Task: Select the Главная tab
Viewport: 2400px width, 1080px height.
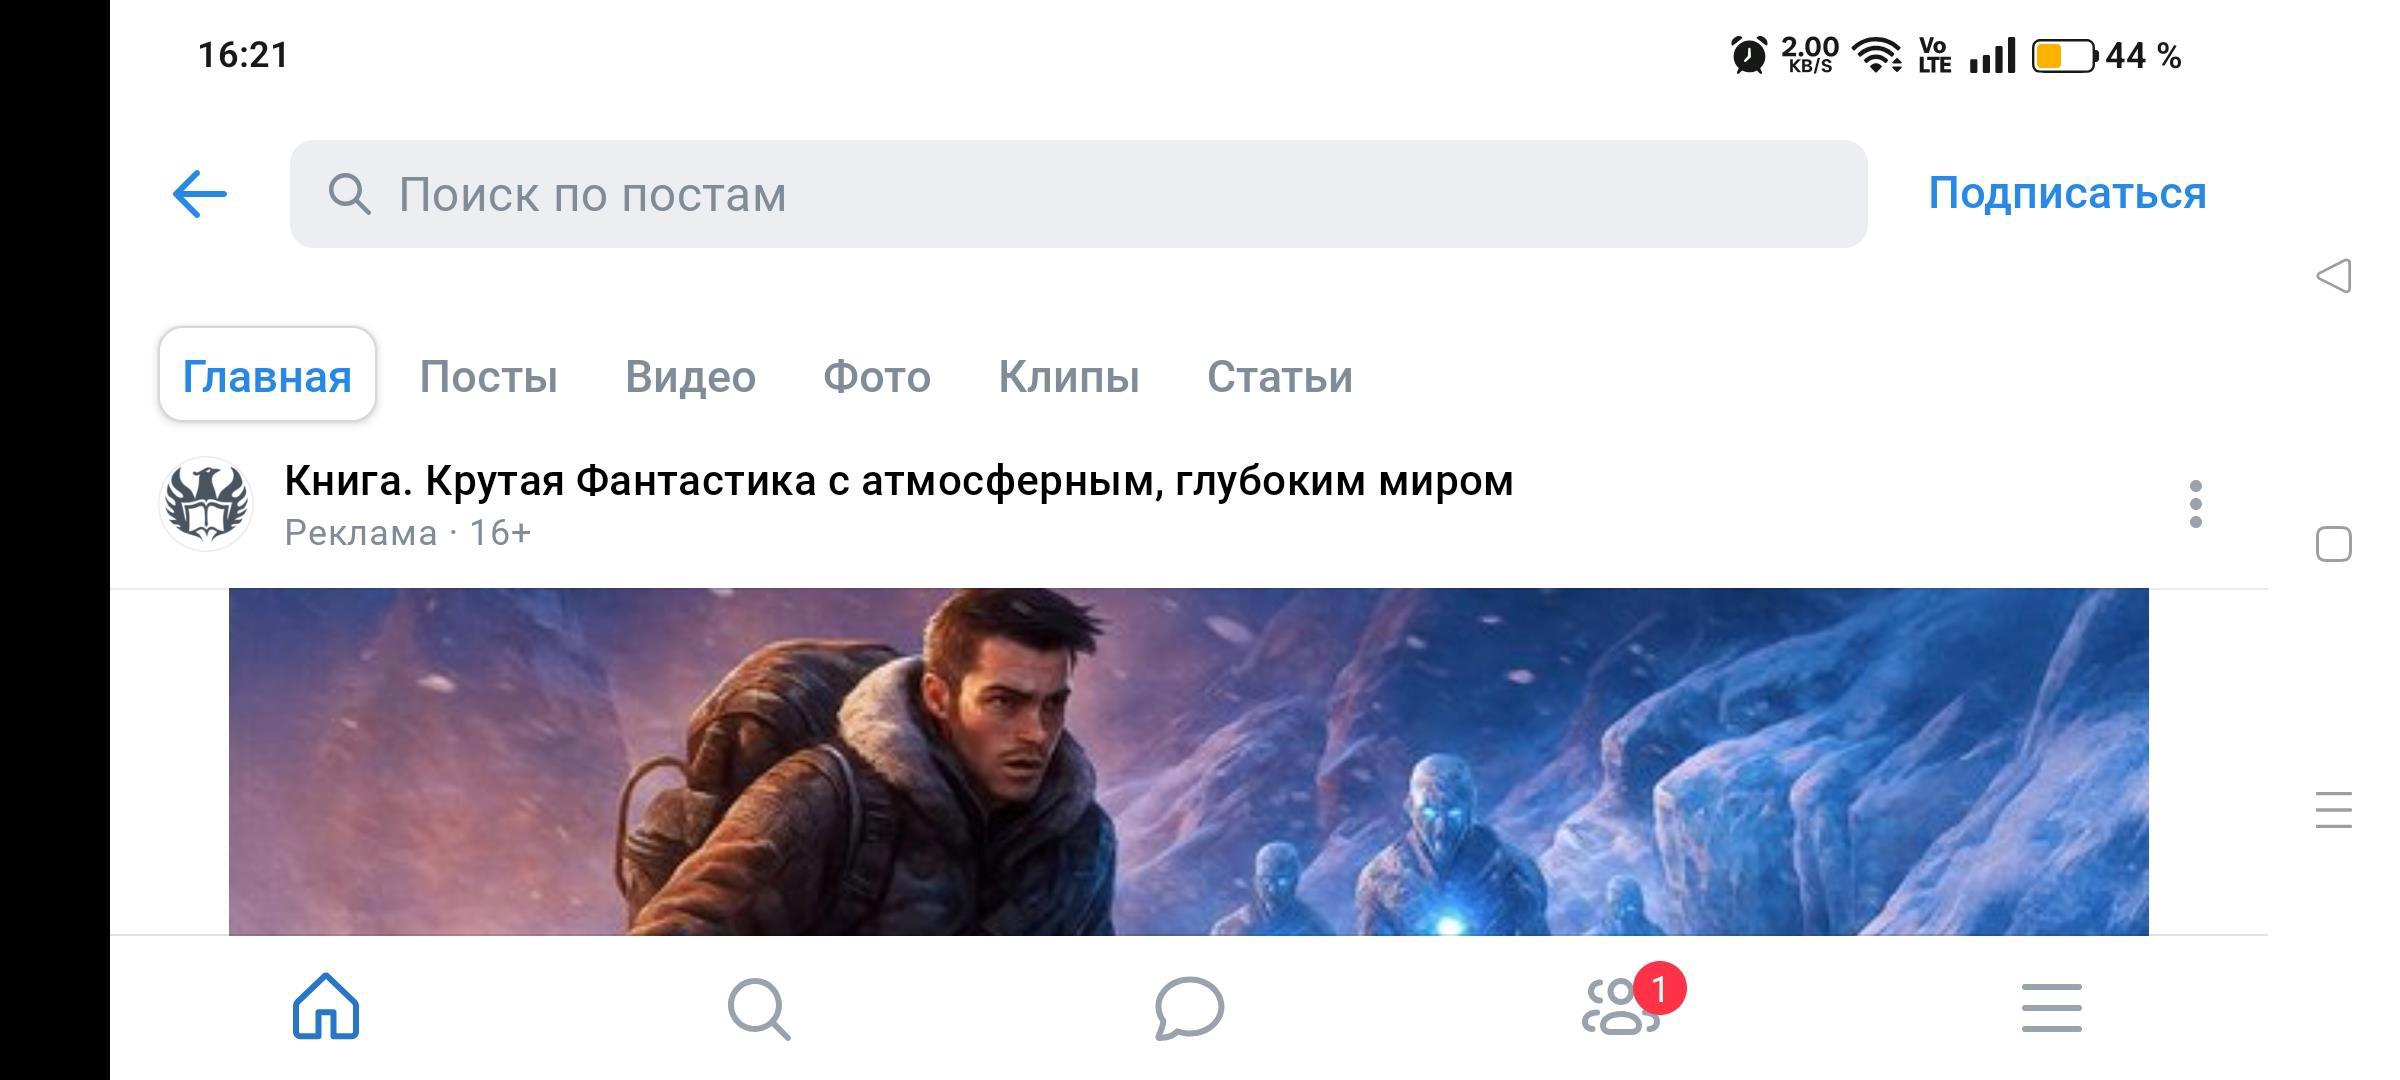Action: coord(267,376)
